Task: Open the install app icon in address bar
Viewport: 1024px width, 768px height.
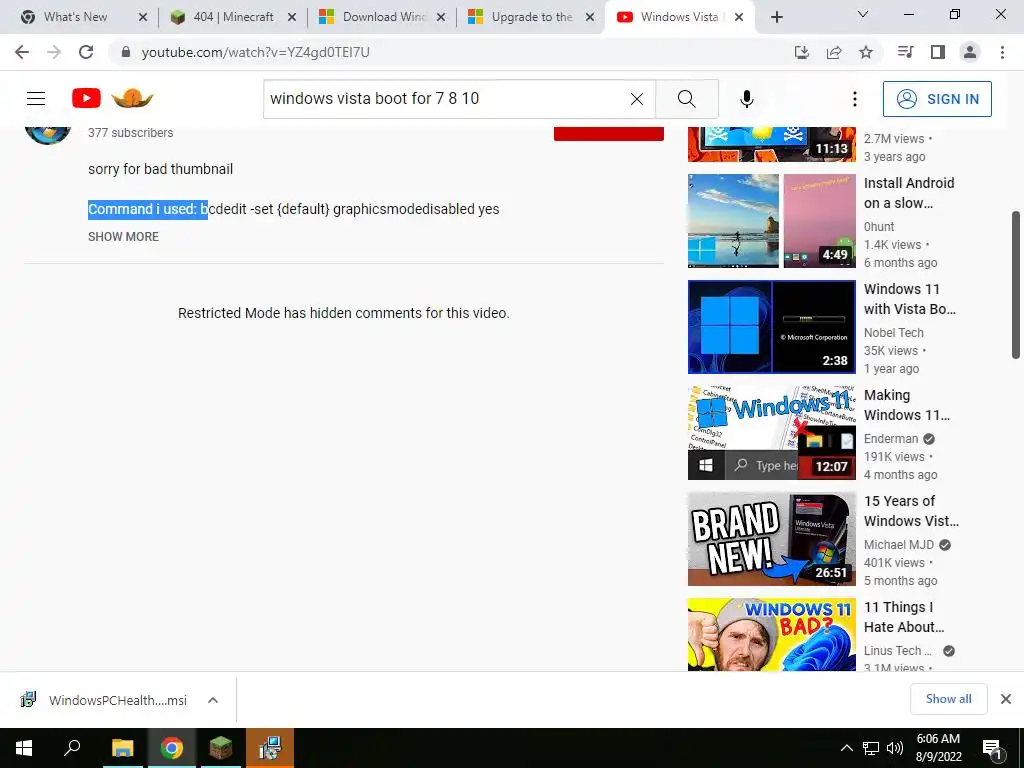Action: click(801, 52)
